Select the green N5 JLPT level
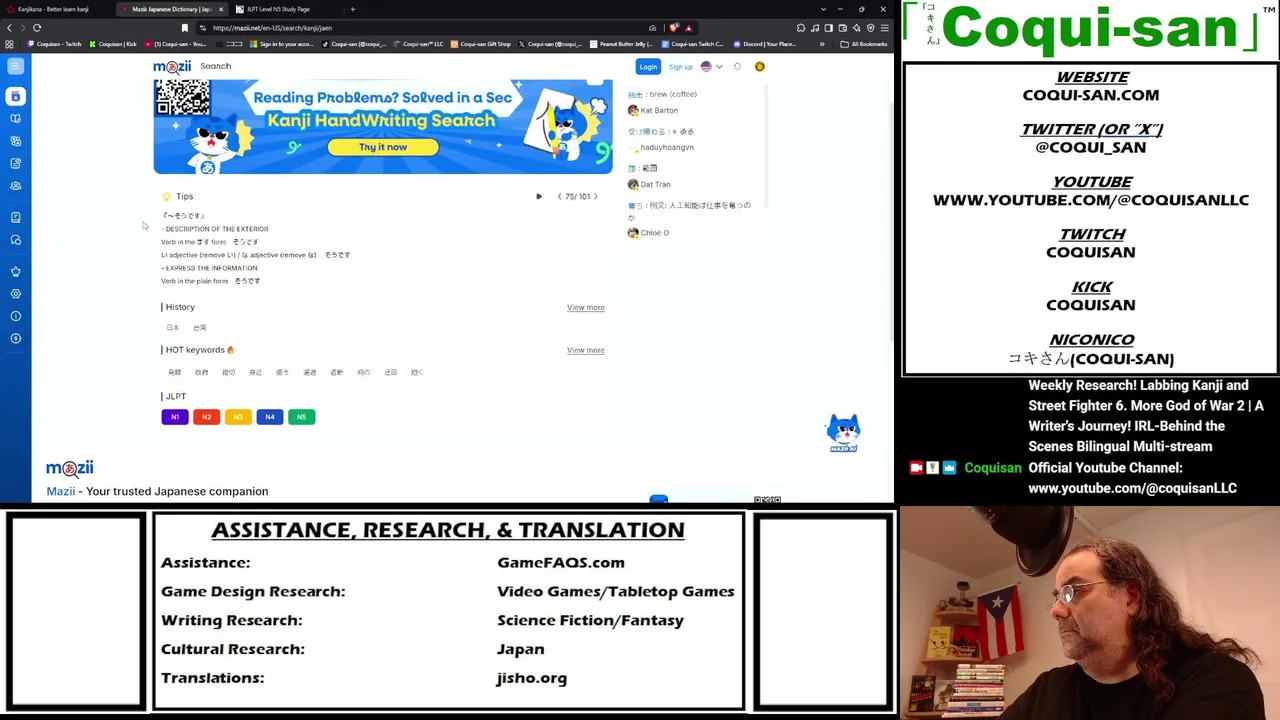This screenshot has width=1280, height=720. [x=302, y=417]
